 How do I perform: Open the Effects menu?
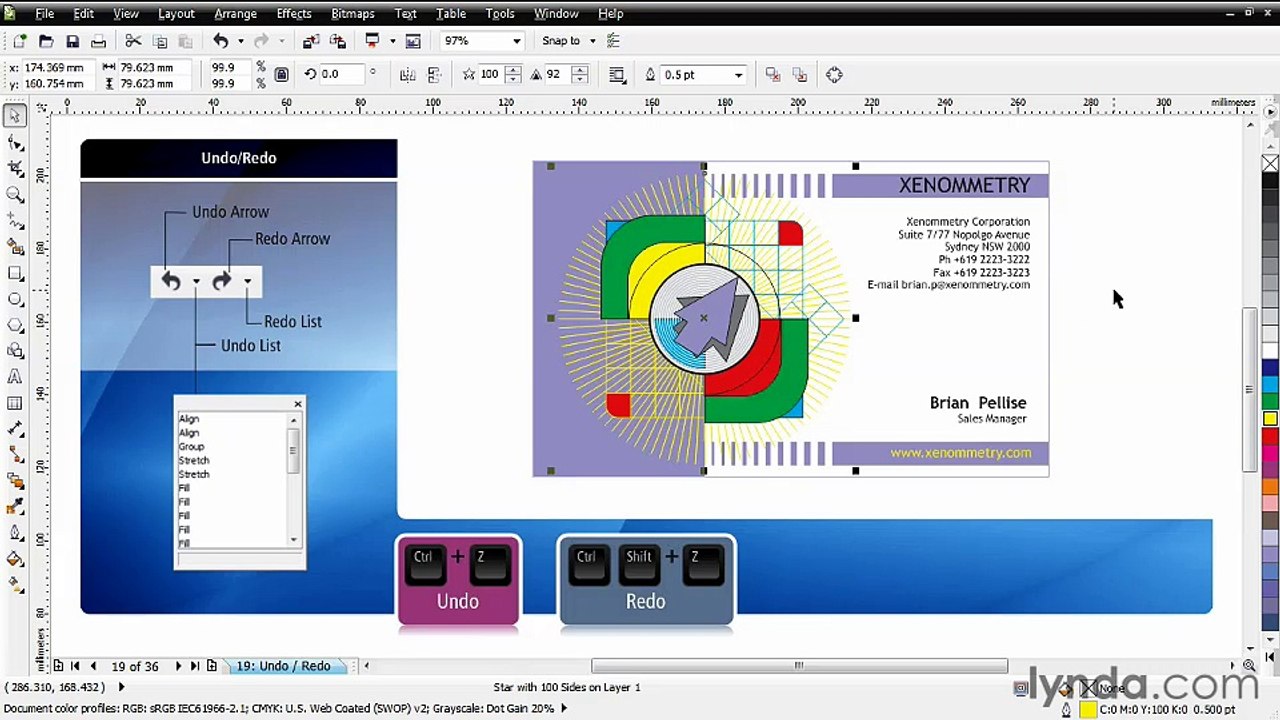pos(294,14)
